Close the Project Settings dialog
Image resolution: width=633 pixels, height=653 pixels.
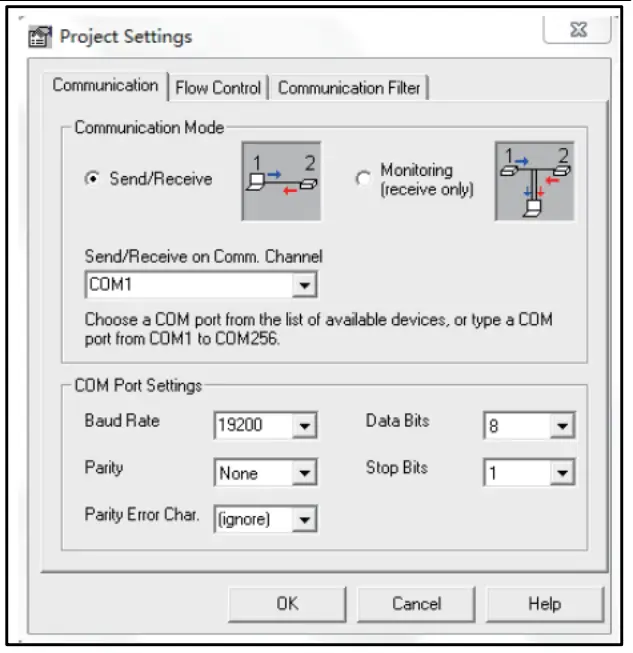[578, 31]
